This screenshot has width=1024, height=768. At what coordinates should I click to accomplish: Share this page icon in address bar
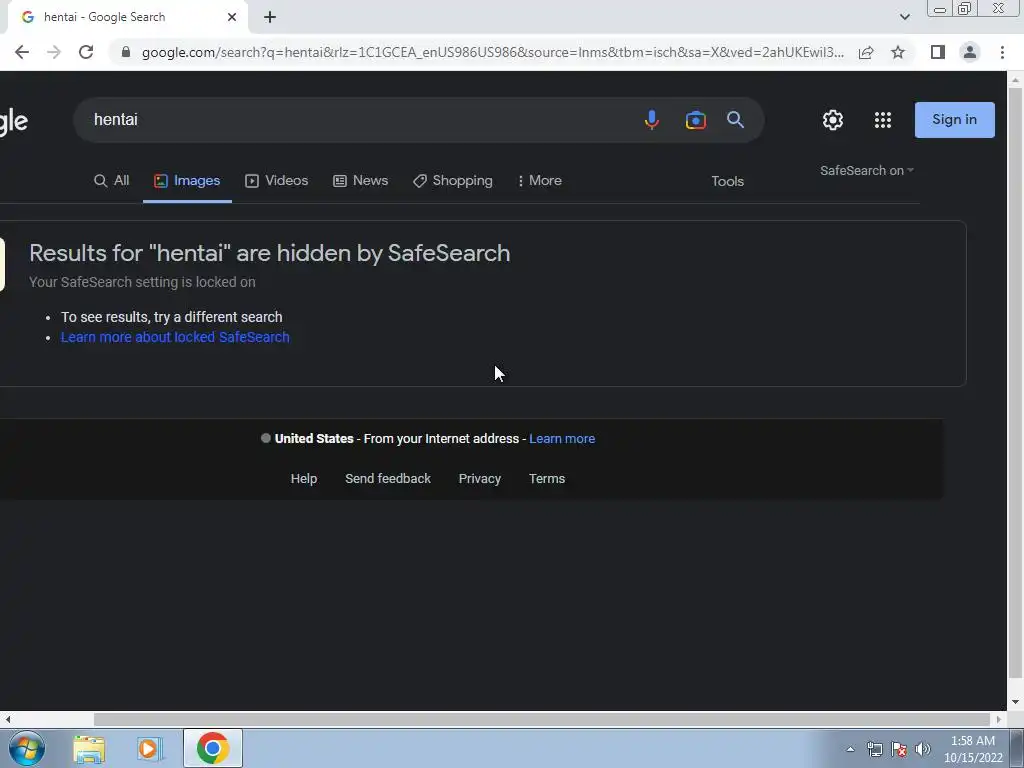coord(866,52)
